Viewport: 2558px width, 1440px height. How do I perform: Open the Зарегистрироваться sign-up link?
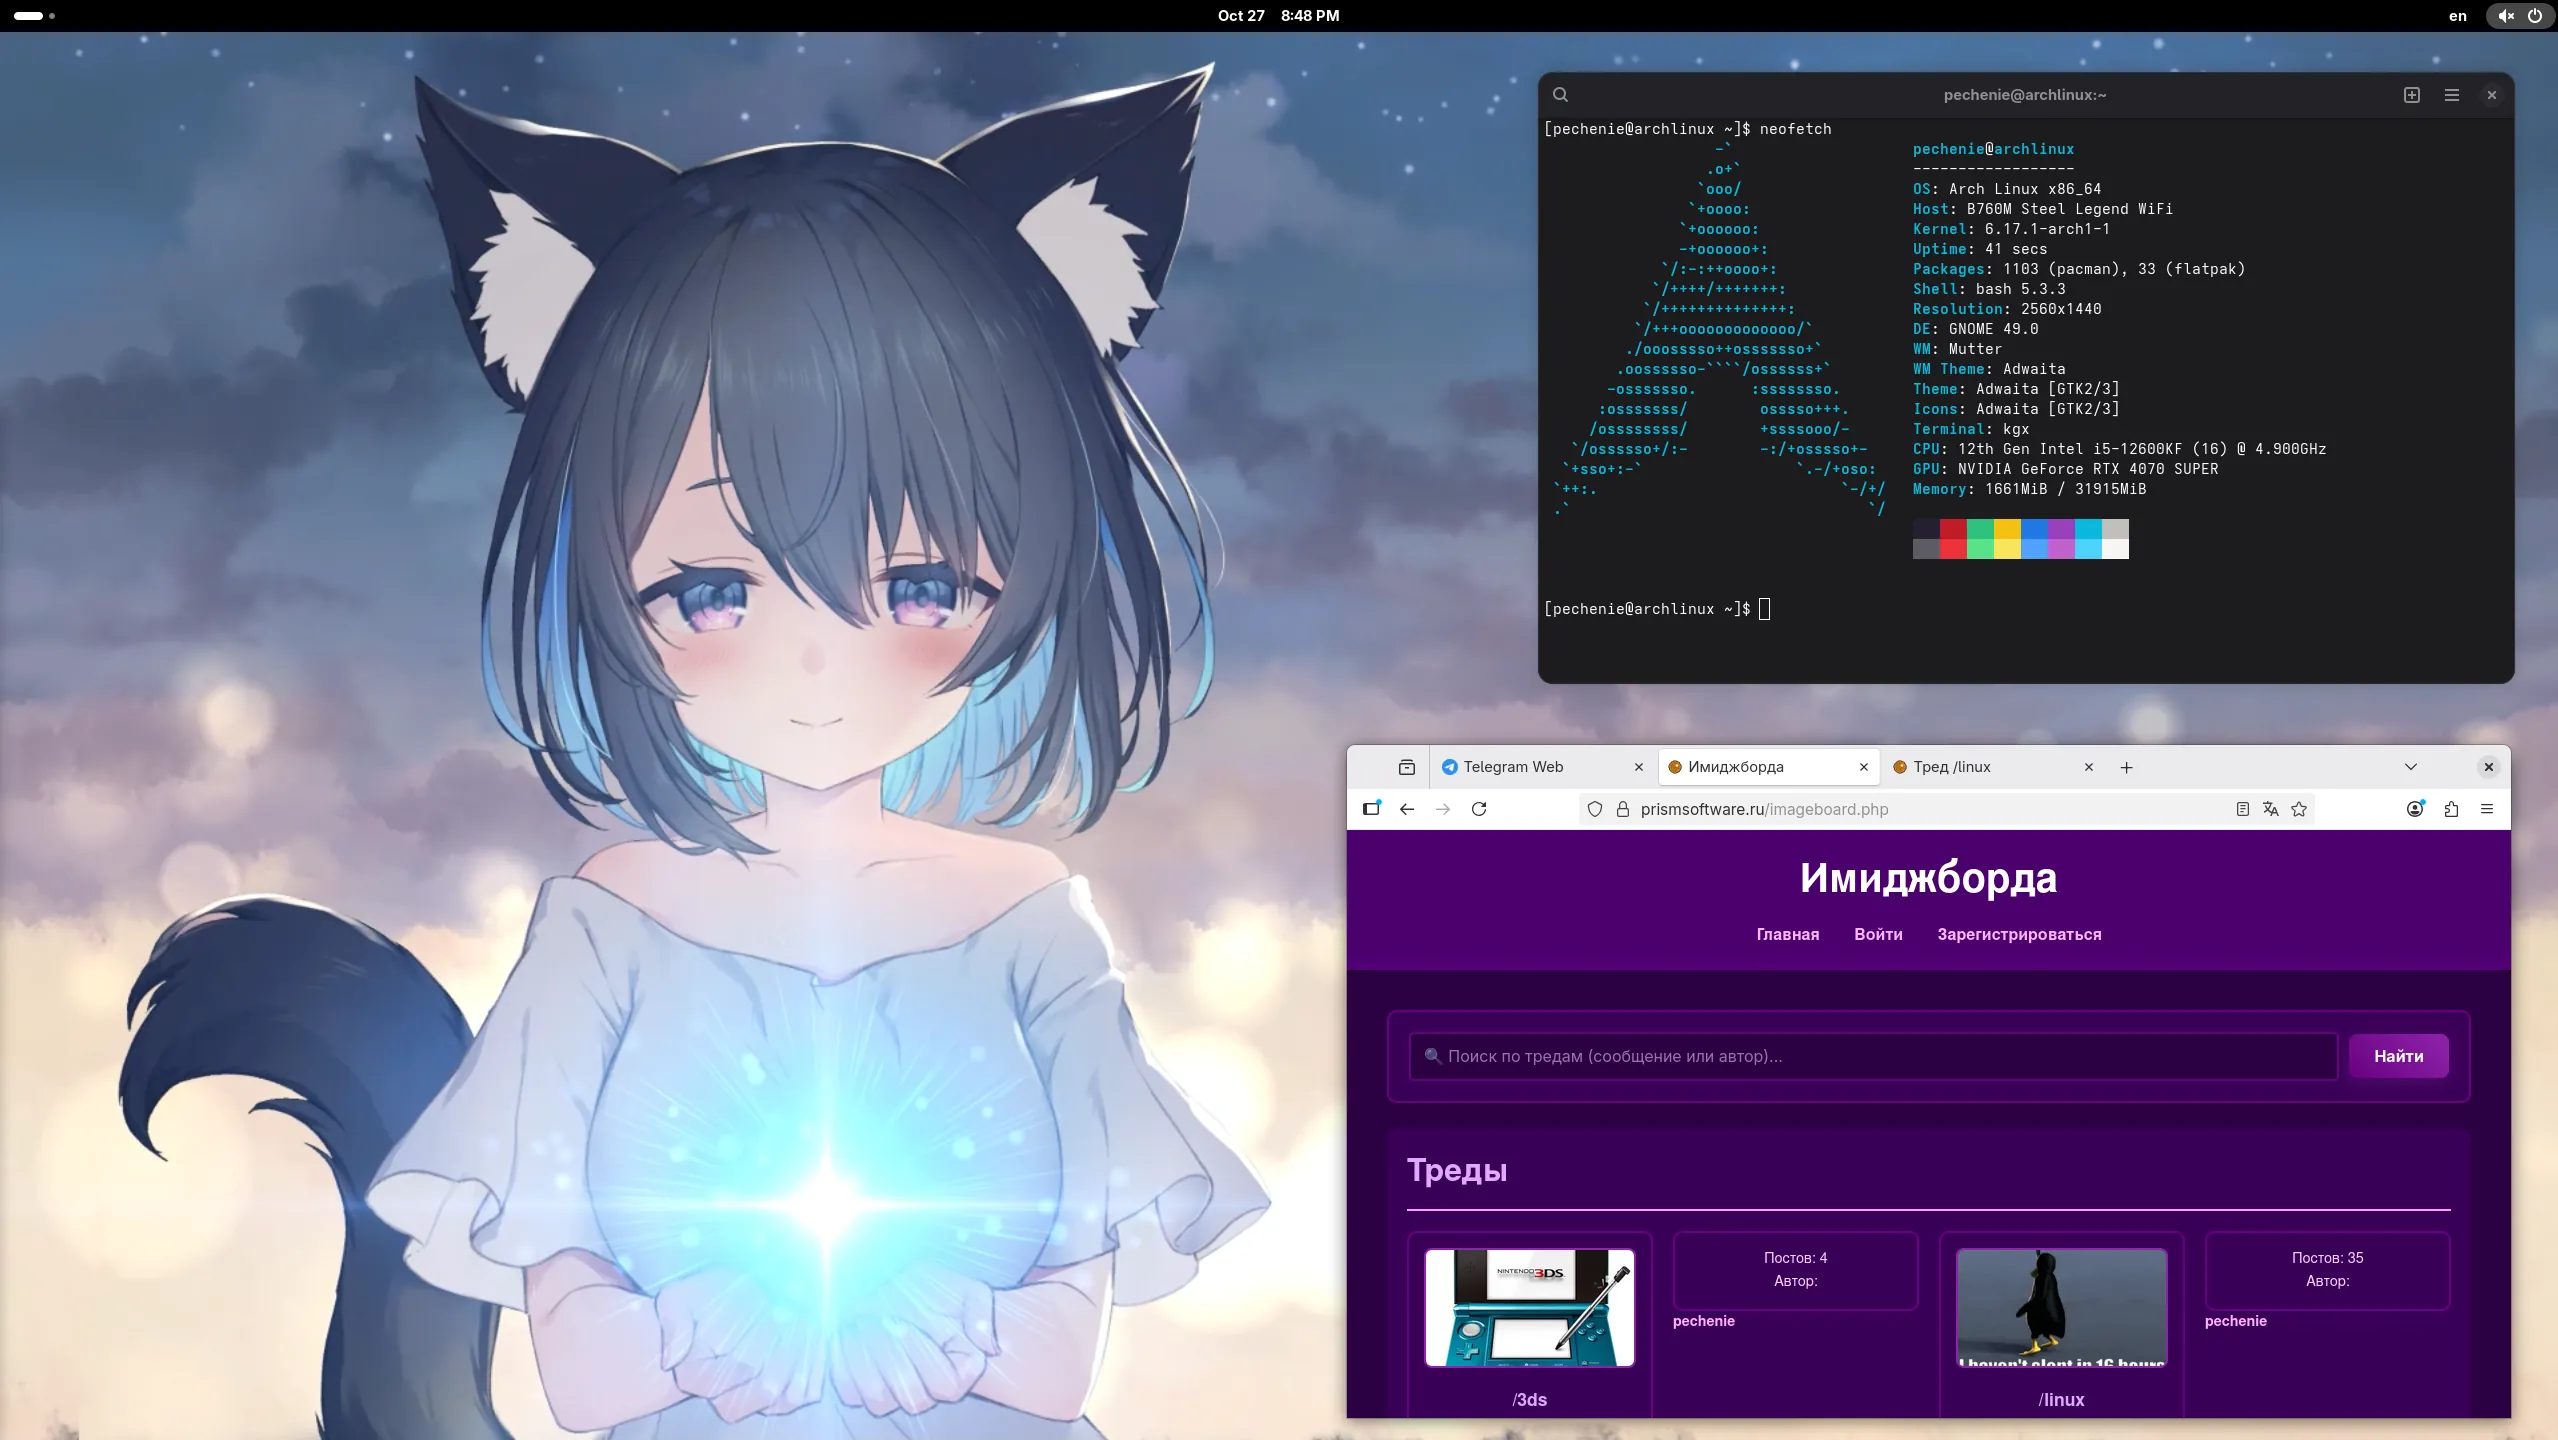pos(2019,934)
